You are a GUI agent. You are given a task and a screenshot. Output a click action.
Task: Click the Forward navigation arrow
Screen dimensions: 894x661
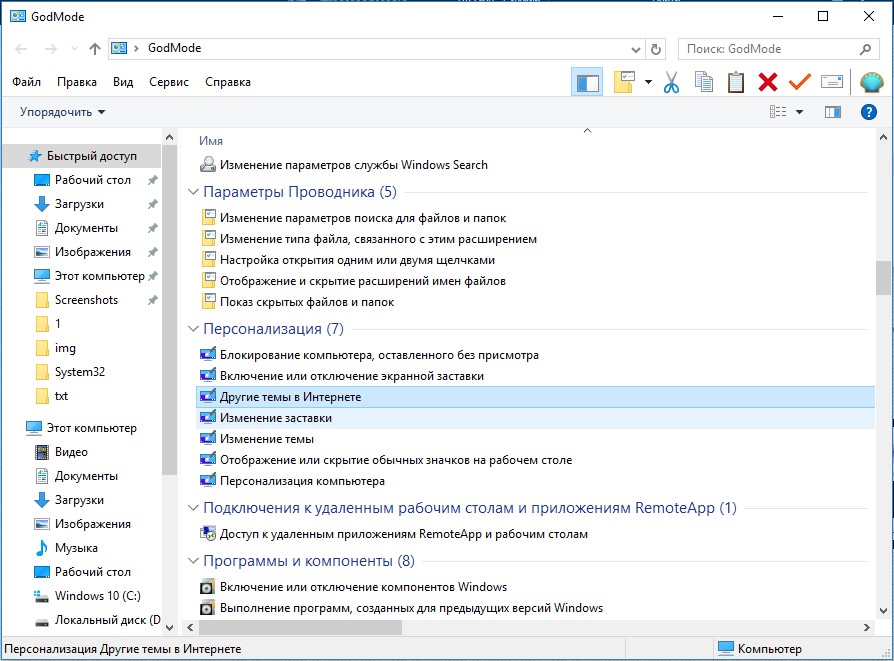(x=51, y=49)
